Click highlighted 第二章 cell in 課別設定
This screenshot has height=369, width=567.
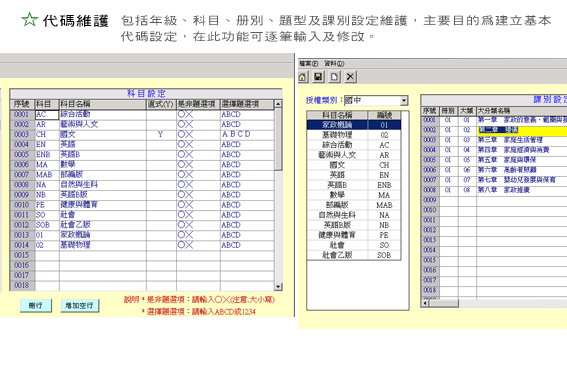pos(522,130)
